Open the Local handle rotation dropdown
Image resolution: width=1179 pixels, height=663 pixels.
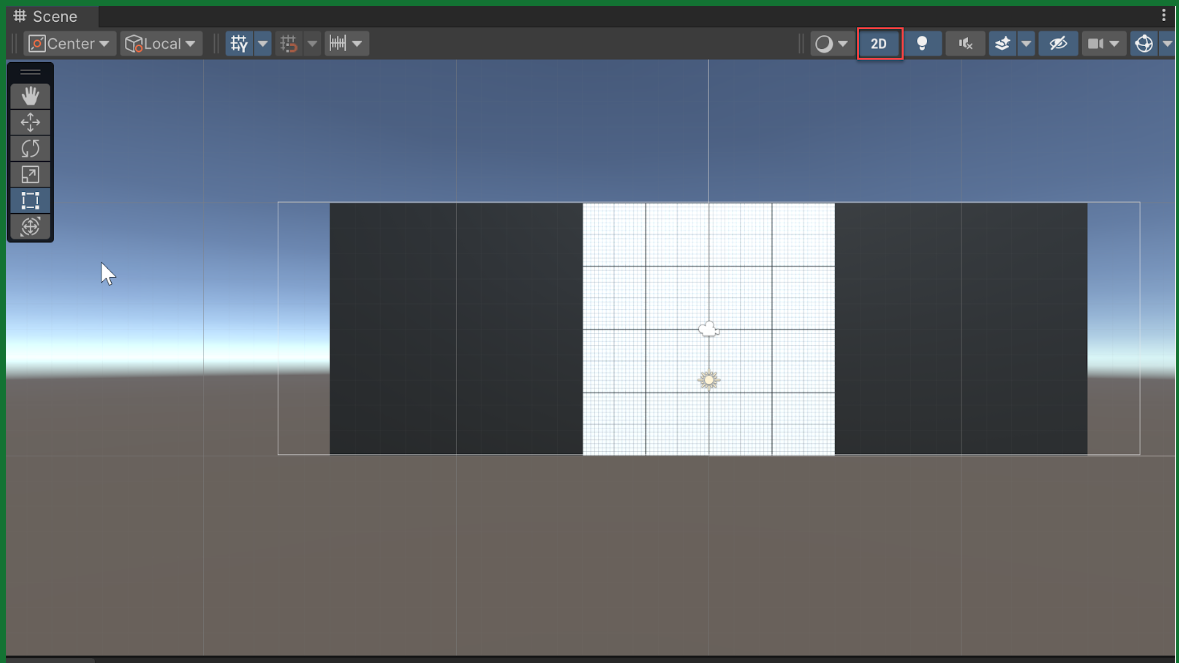coord(161,44)
